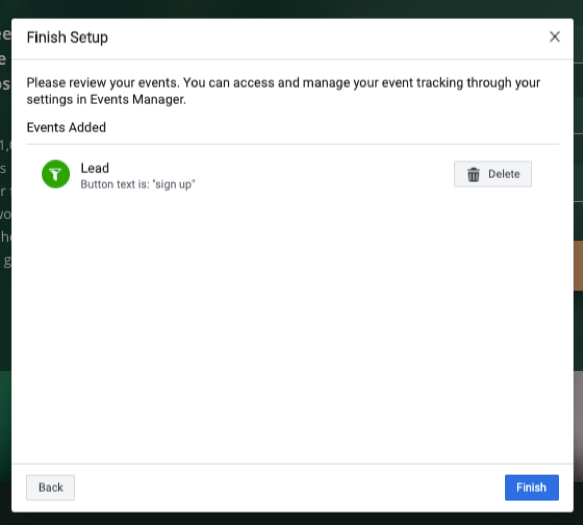
Task: Confirm setup with the blue Finish button
Action: (x=532, y=487)
